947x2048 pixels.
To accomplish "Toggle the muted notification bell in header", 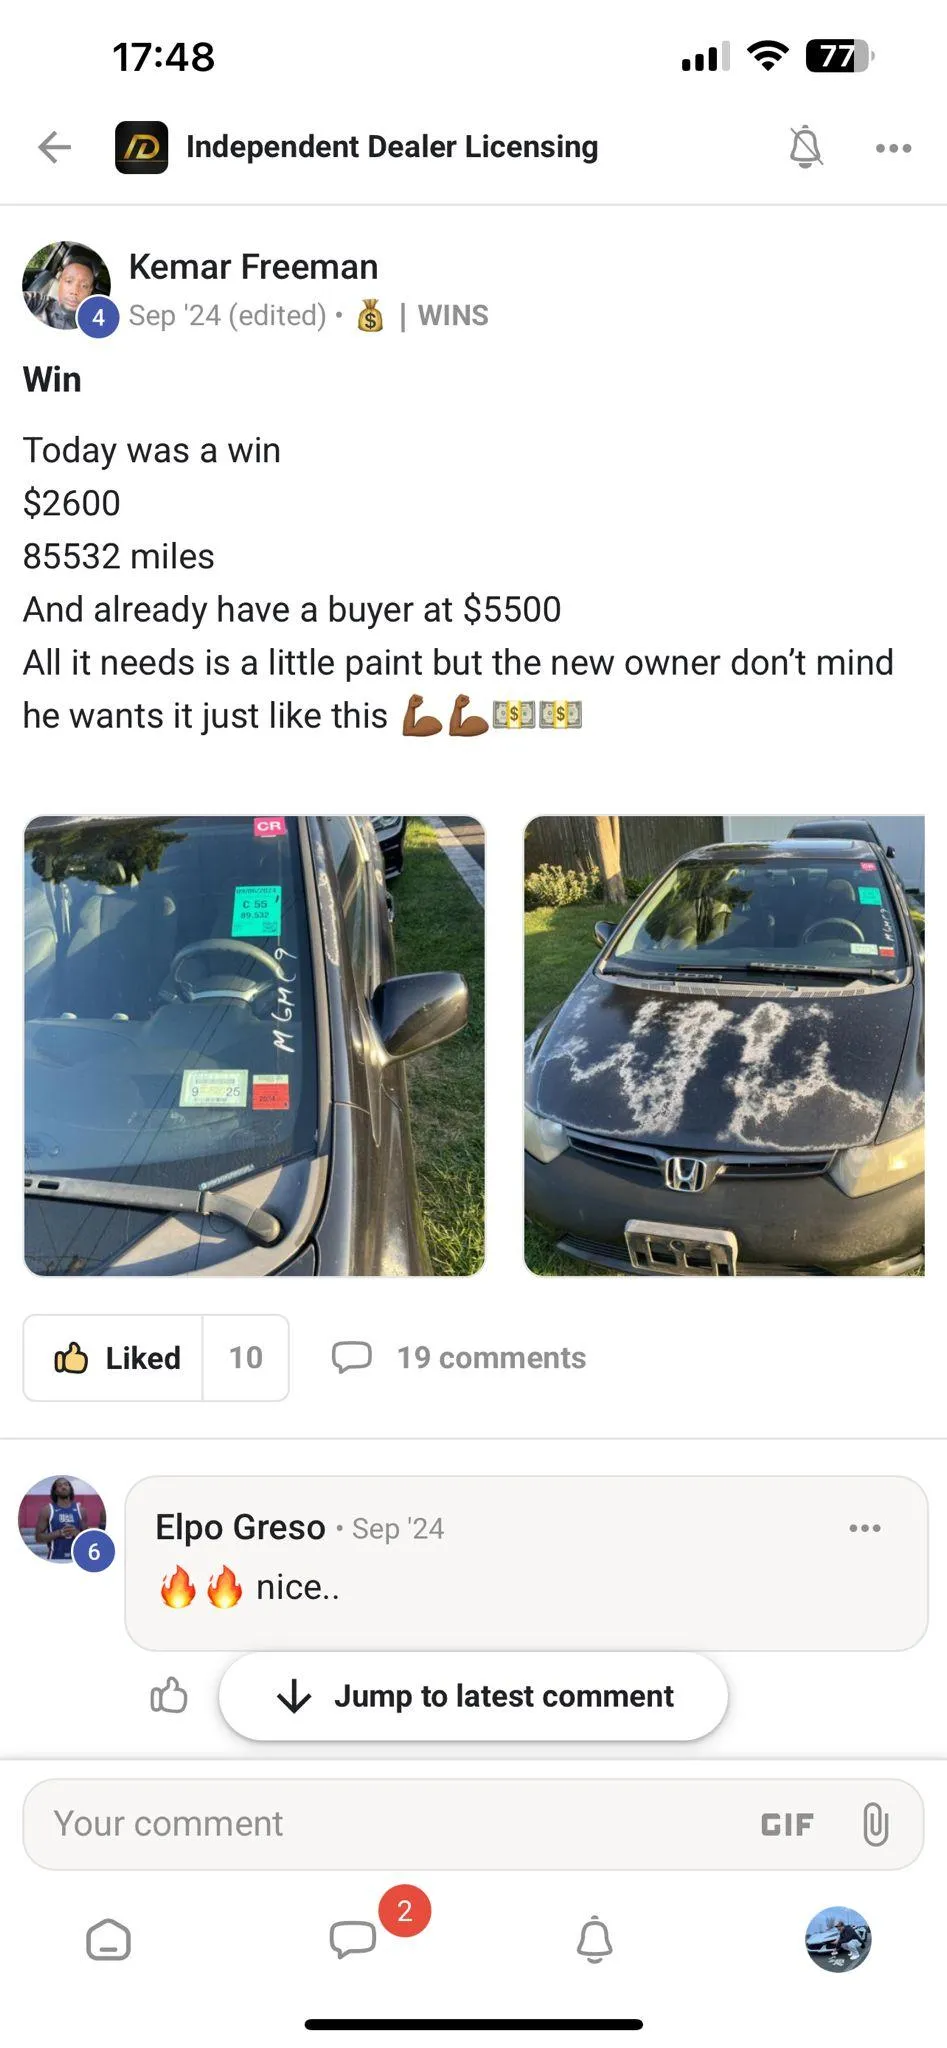I will click(805, 147).
